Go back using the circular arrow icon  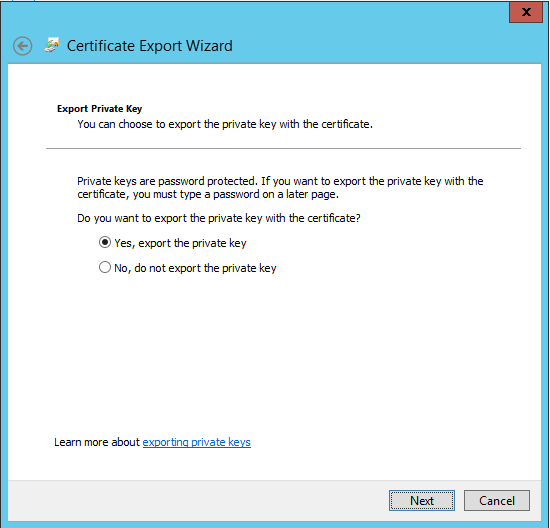(x=23, y=46)
